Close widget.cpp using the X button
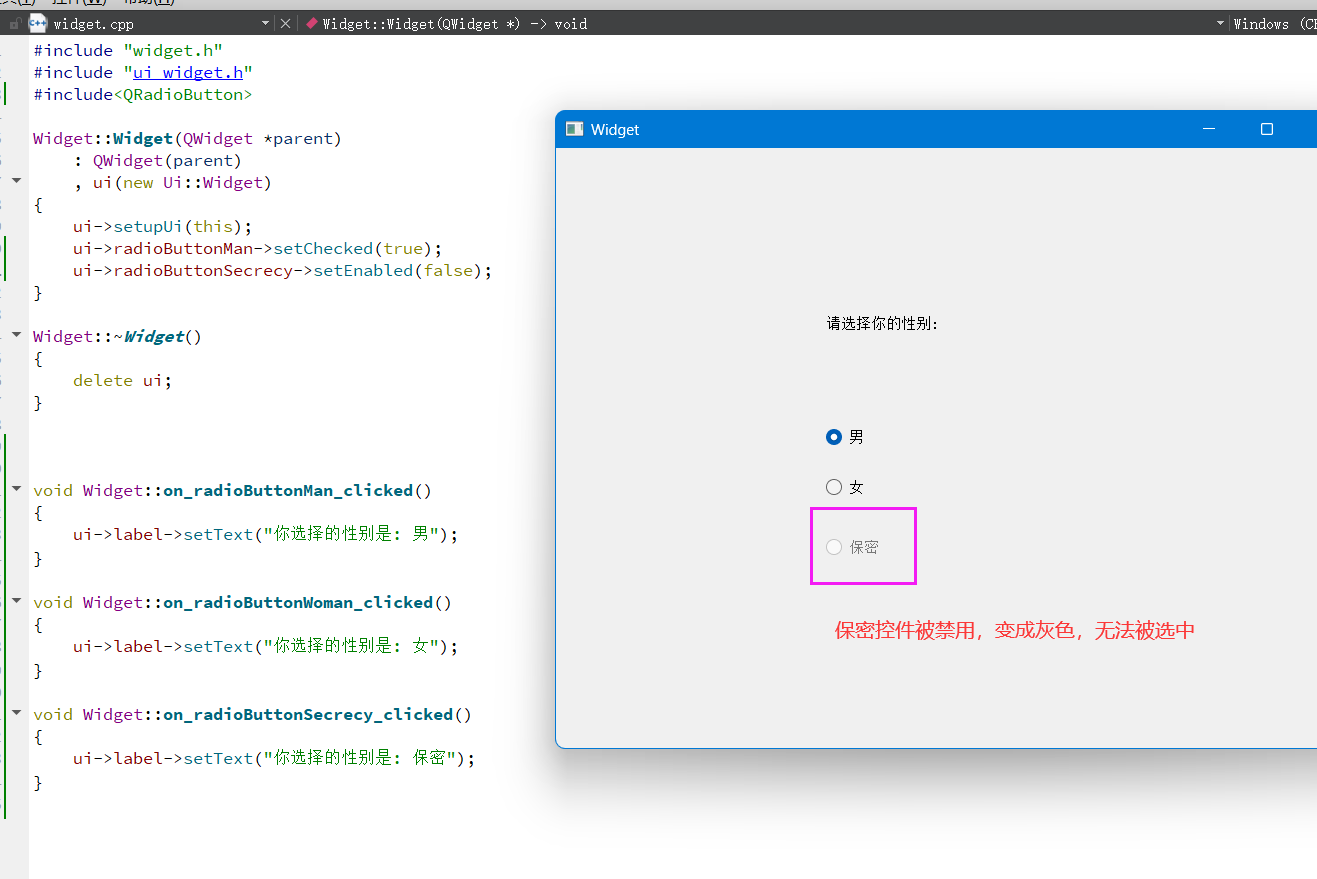The width and height of the screenshot is (1317, 879). click(x=285, y=23)
